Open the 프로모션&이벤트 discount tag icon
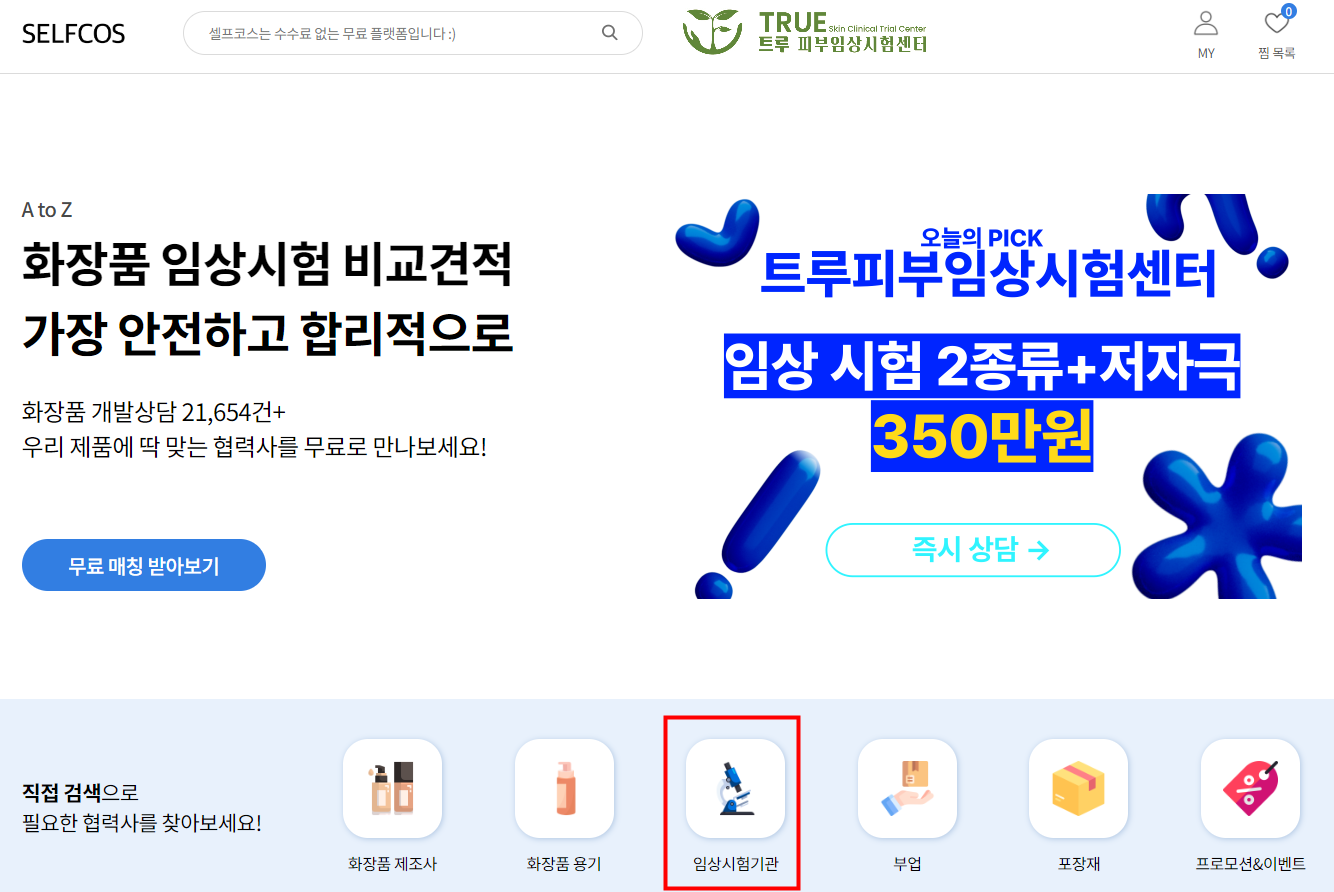The width and height of the screenshot is (1334, 892). click(x=1250, y=788)
